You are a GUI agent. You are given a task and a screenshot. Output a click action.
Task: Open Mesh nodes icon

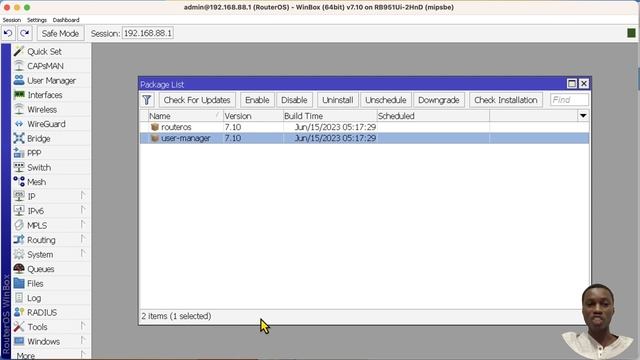click(19, 182)
